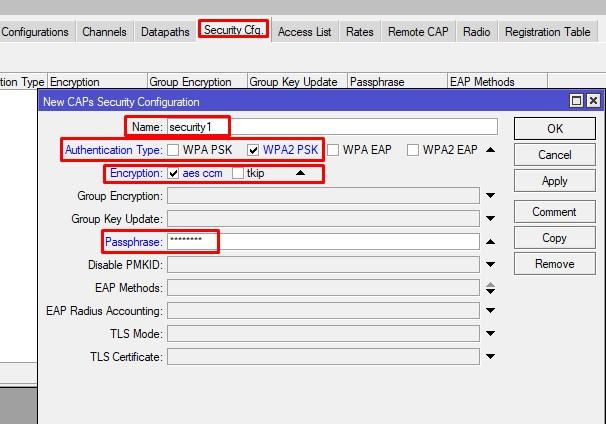Tick the tkip encryption checkbox
606x424 pixels.
[237, 173]
